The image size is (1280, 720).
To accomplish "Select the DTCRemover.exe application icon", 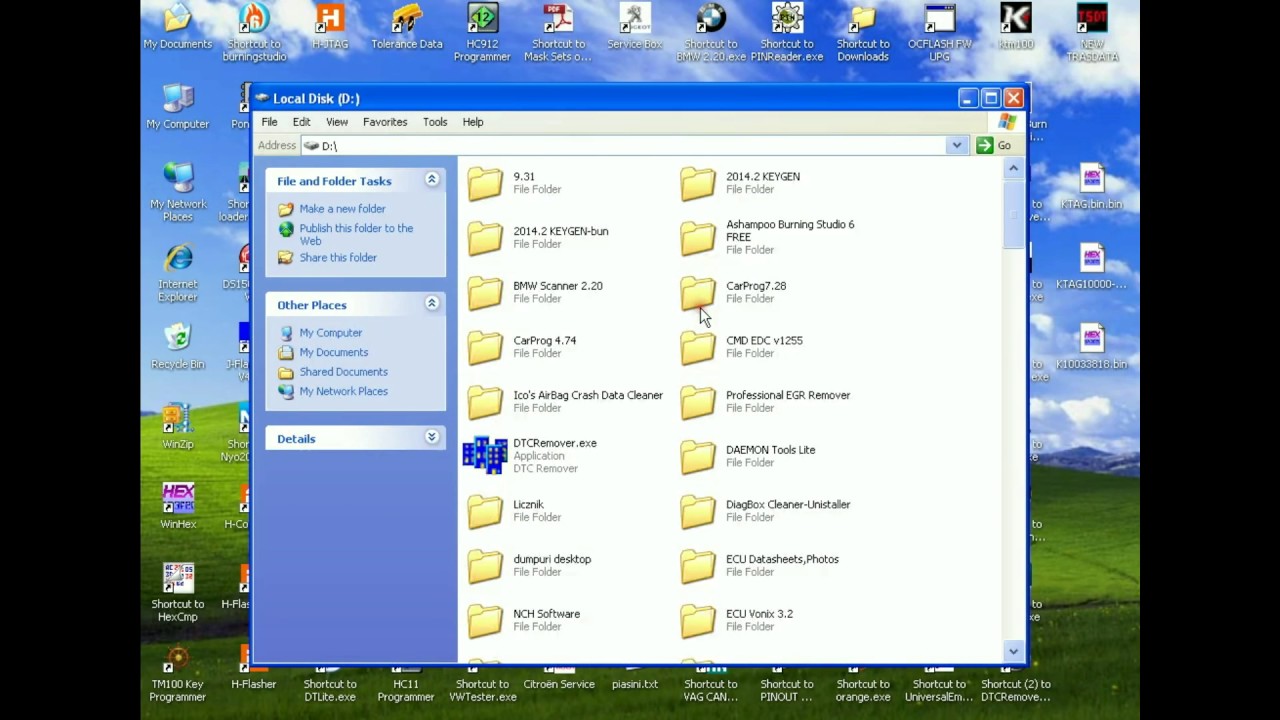I will tap(485, 455).
